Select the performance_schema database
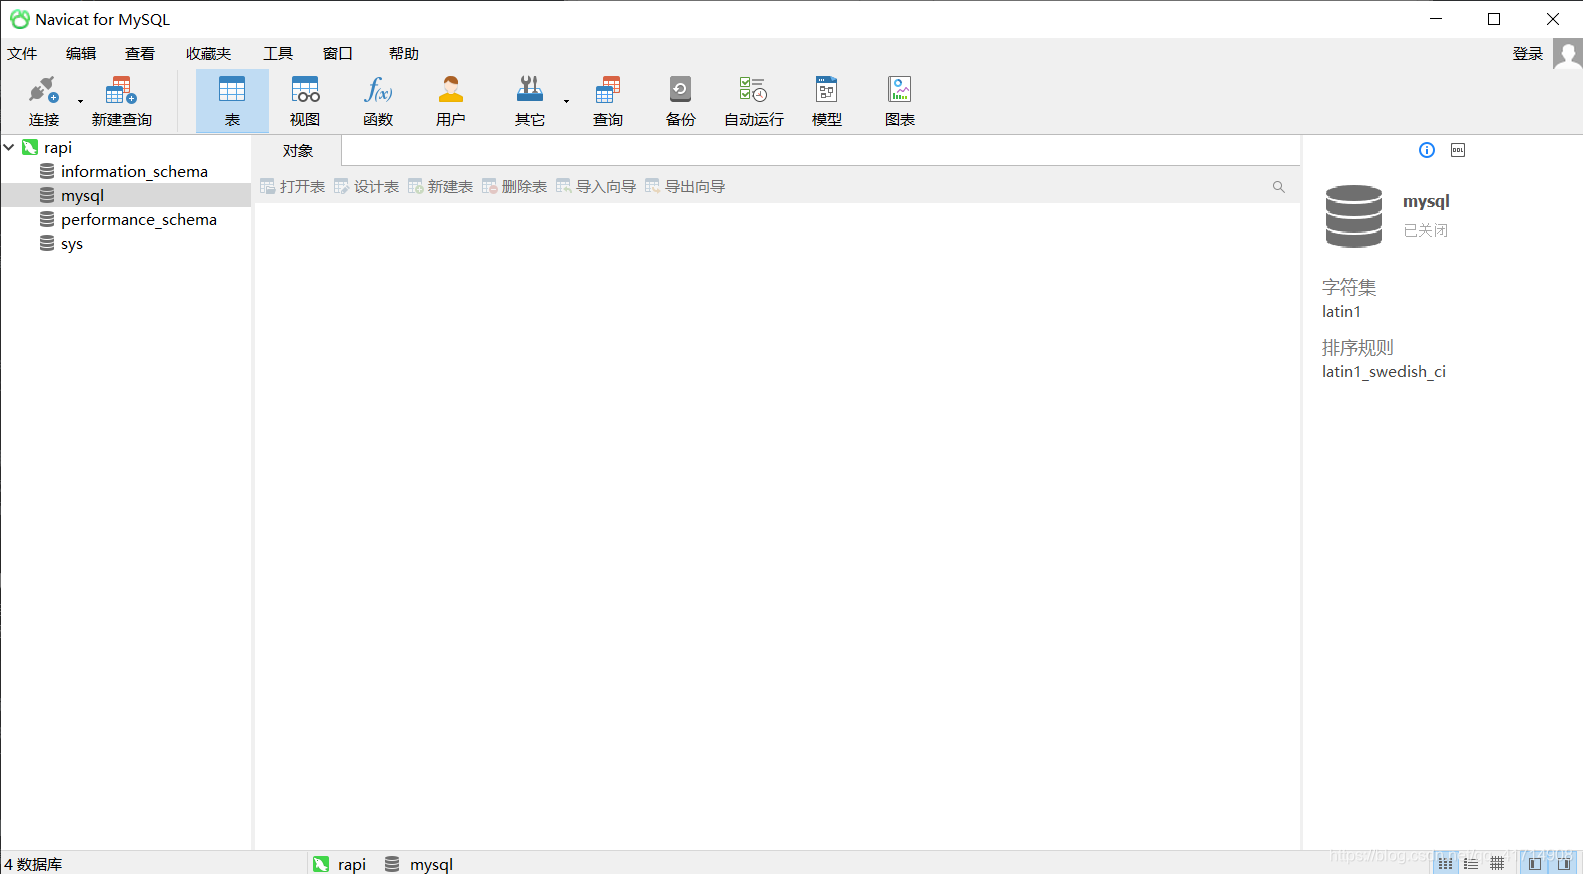 tap(139, 219)
